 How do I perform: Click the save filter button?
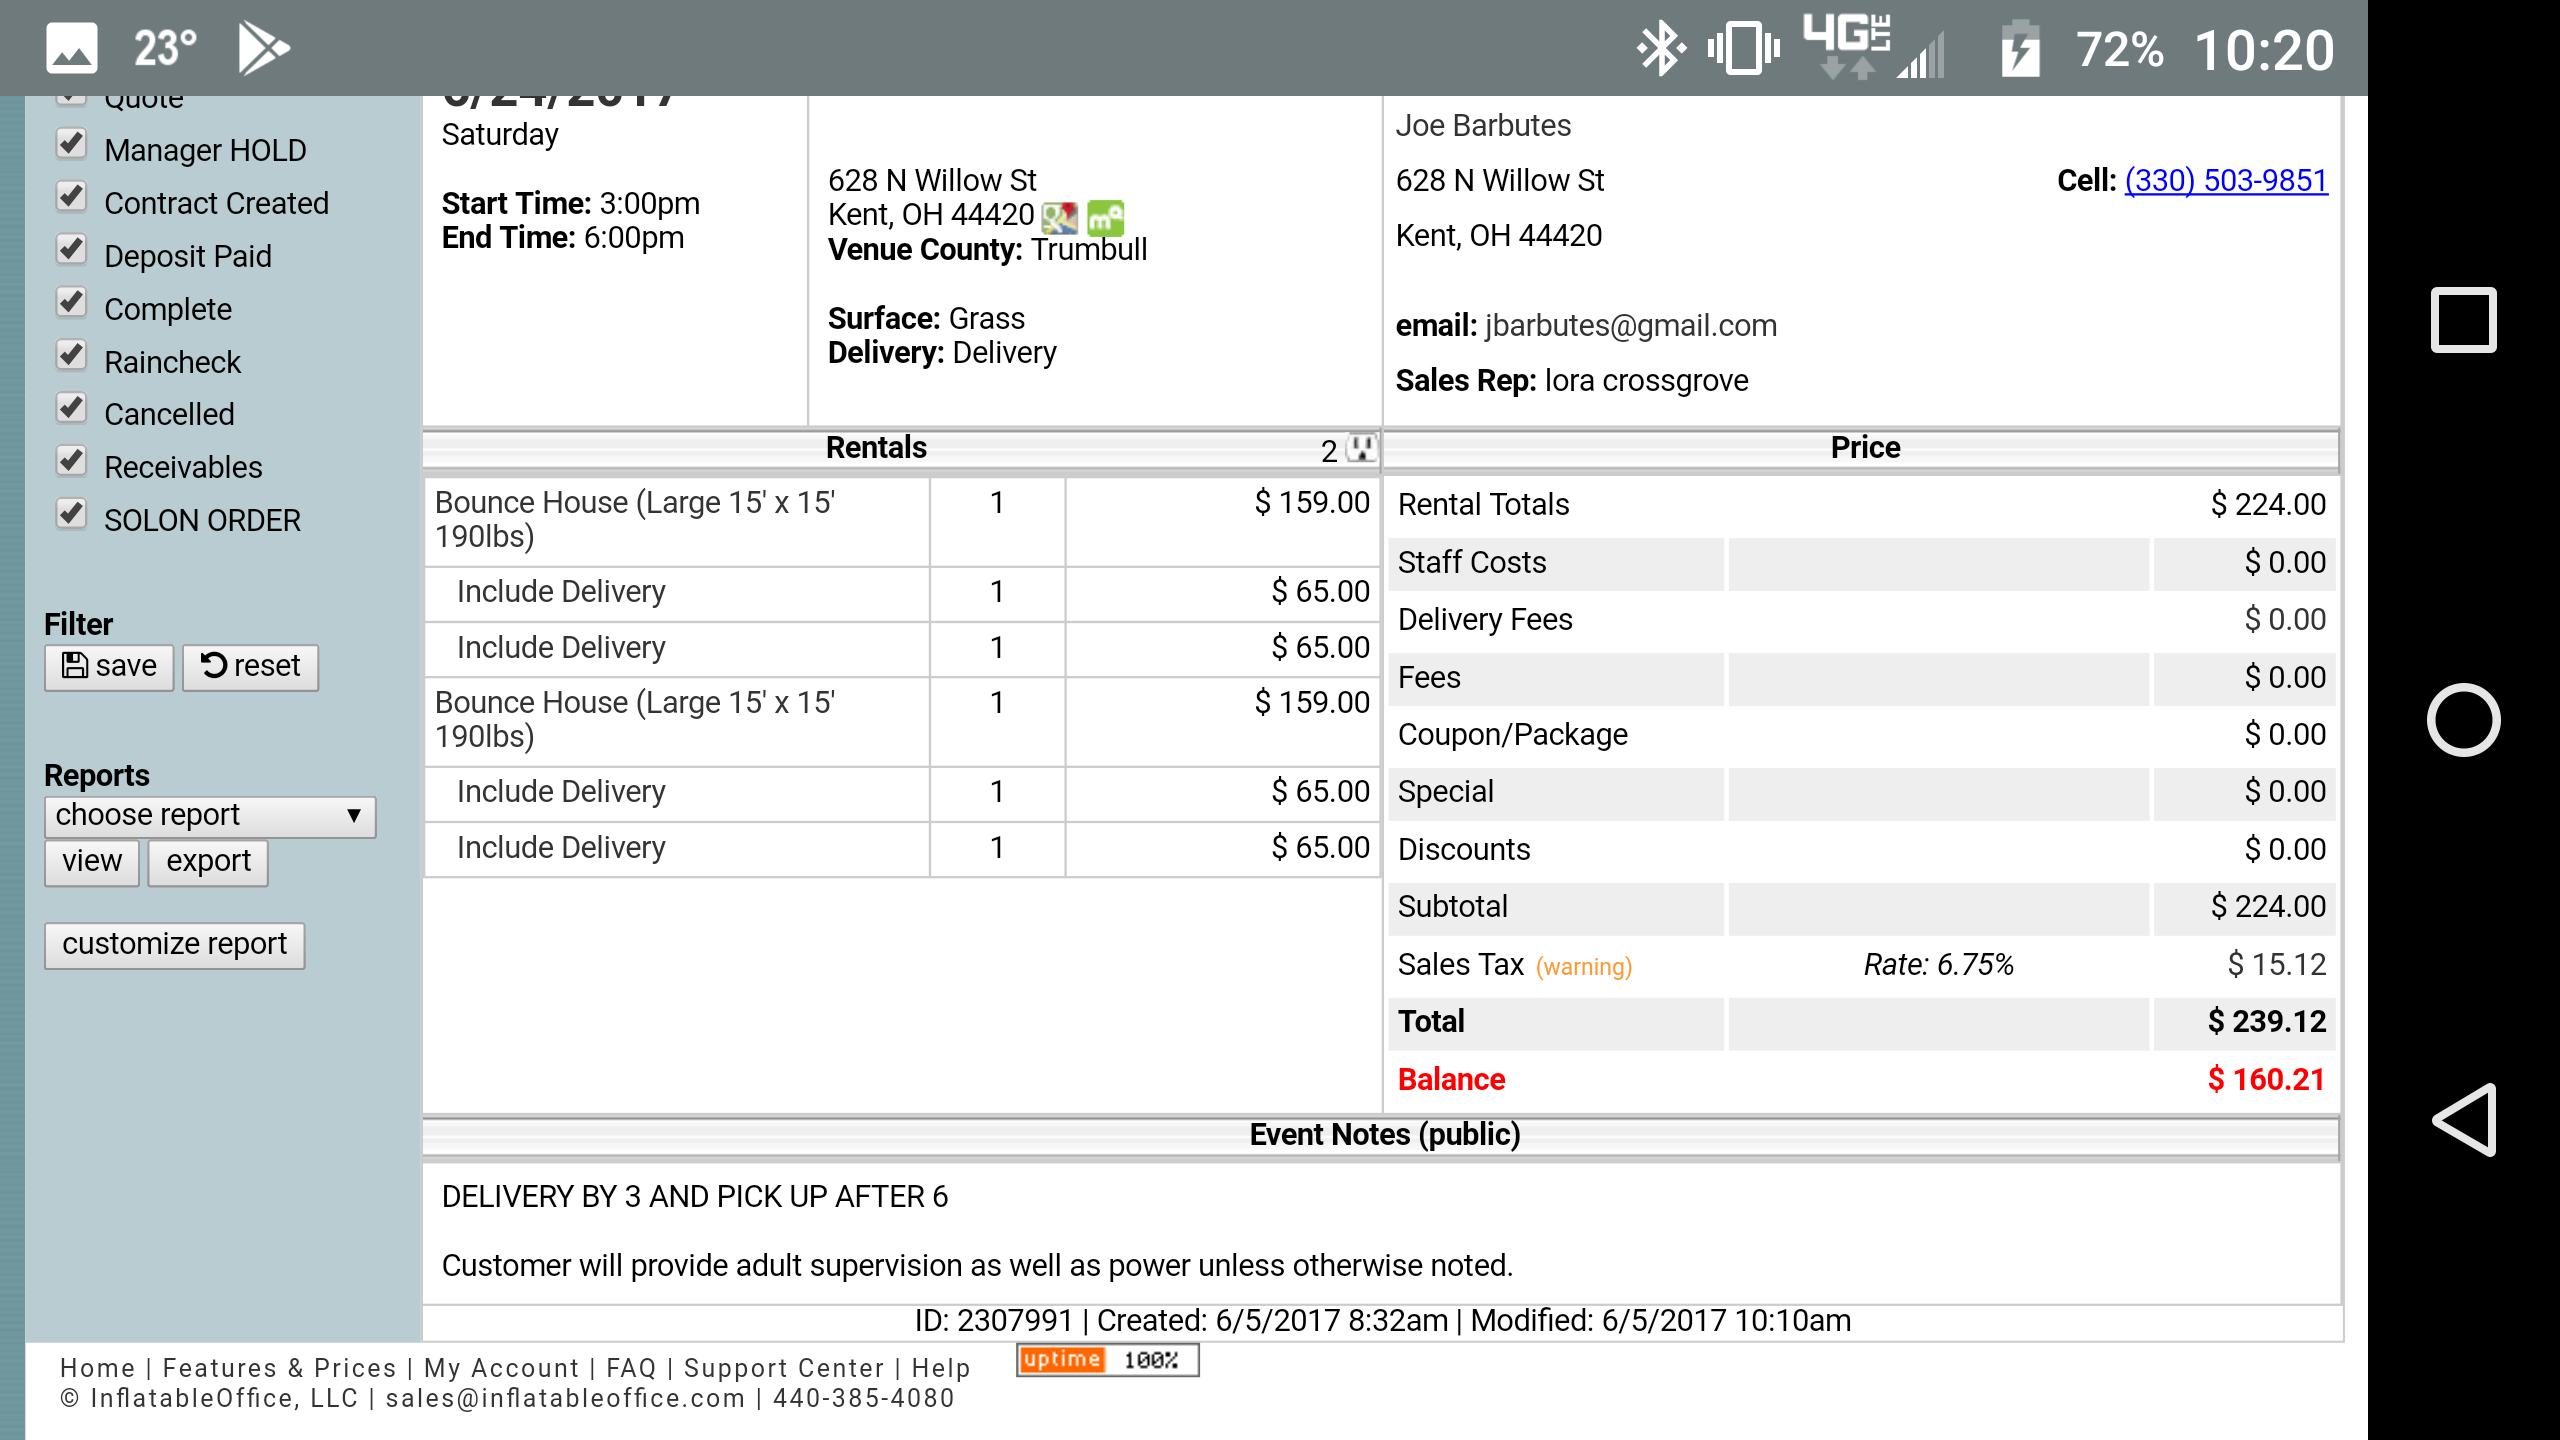(109, 667)
